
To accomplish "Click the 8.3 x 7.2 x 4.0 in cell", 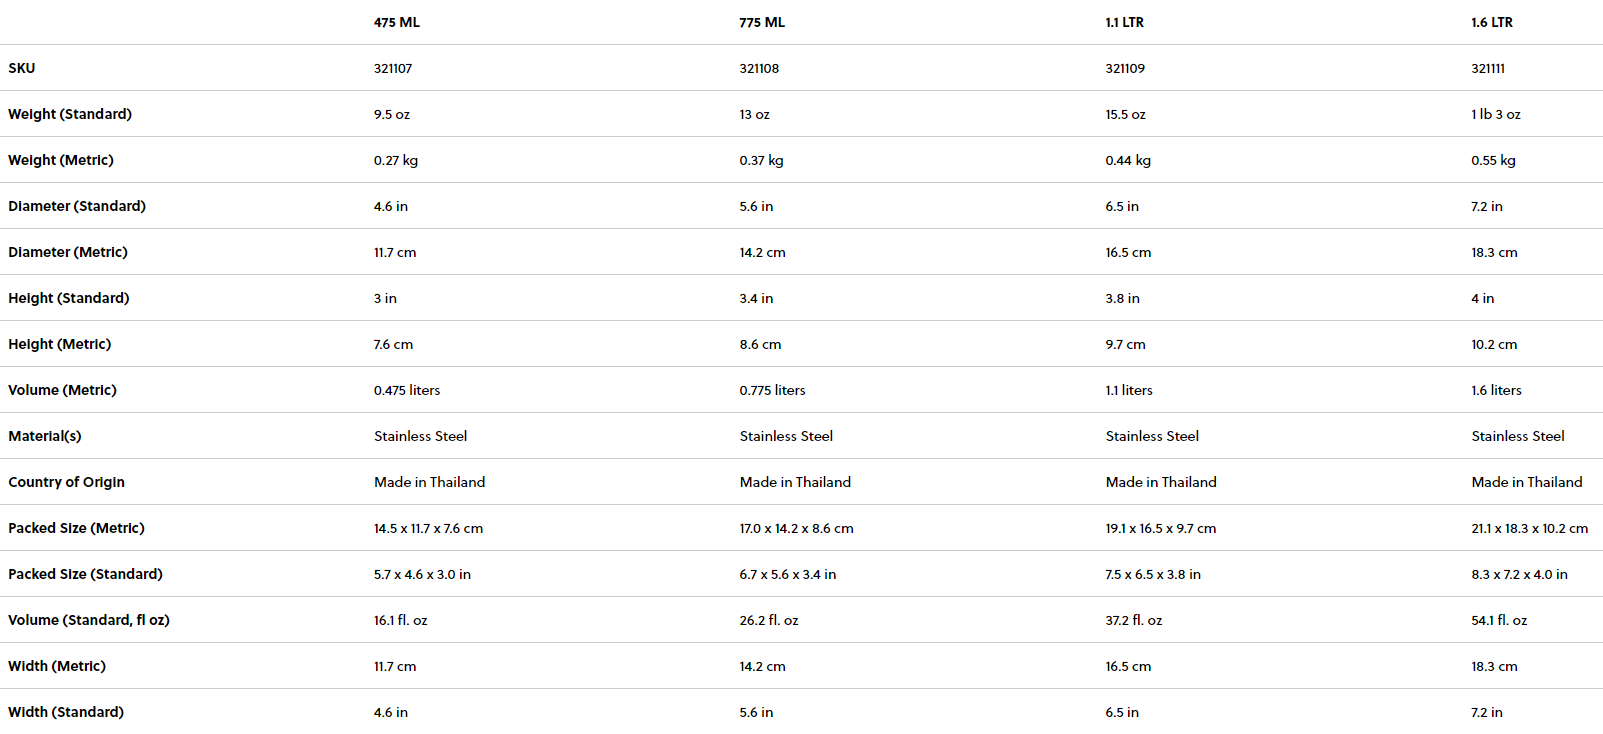I will coord(1519,574).
